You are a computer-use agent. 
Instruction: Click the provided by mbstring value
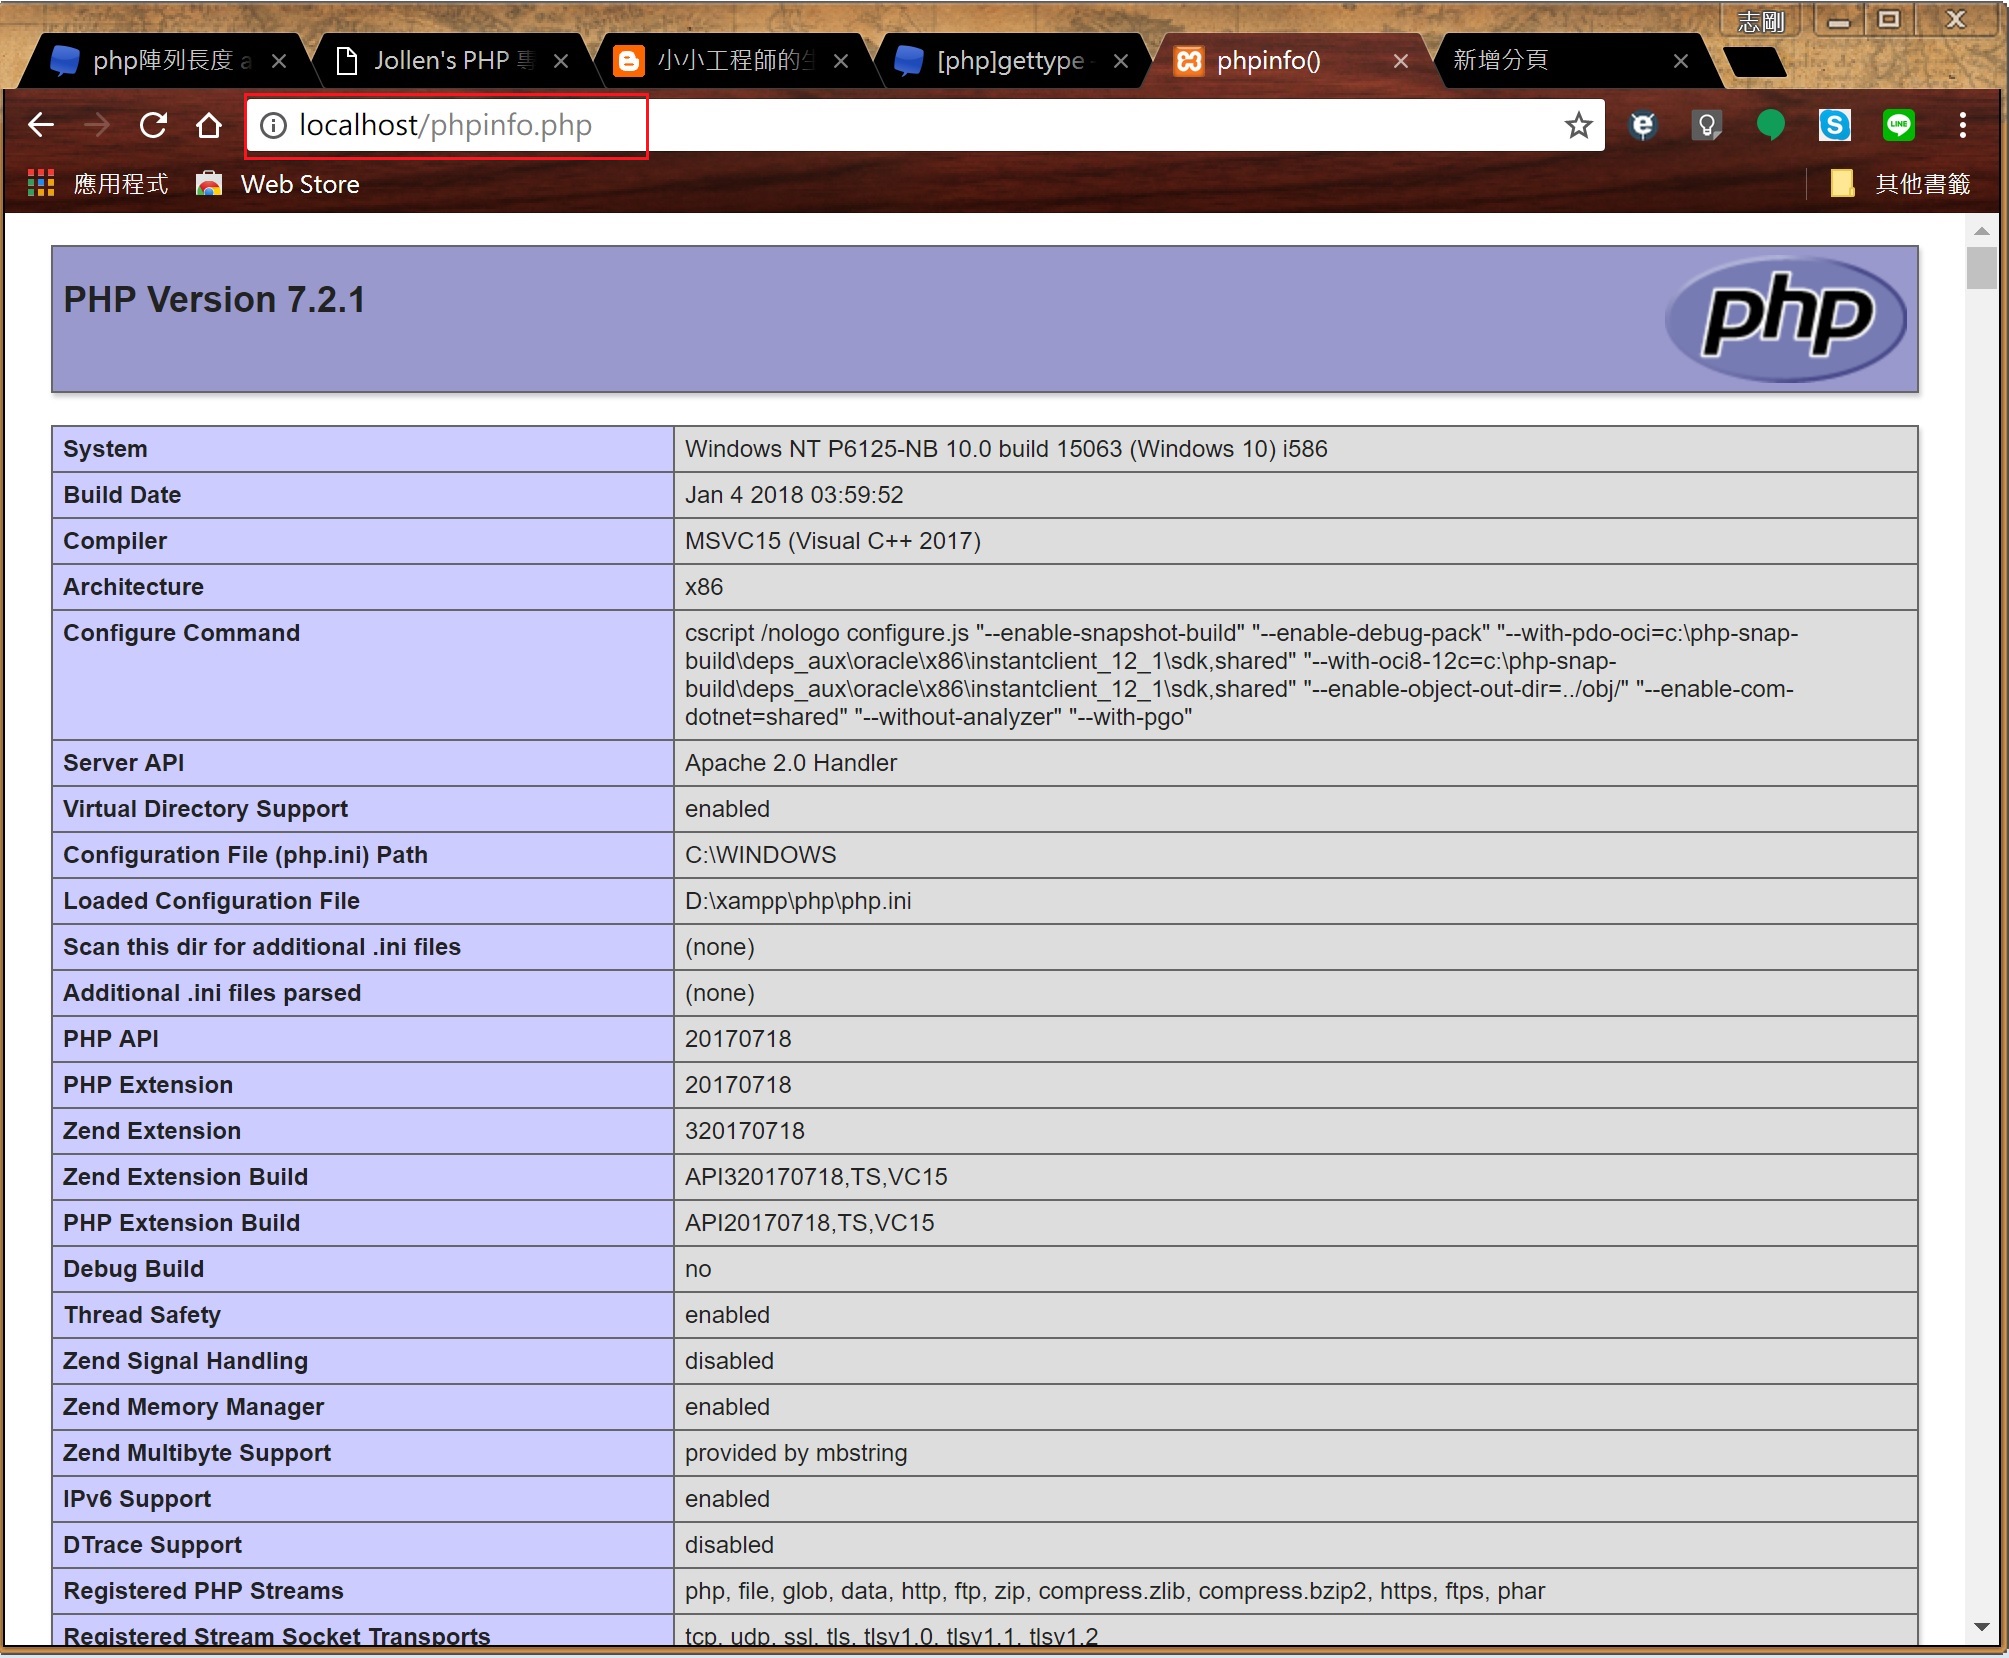(796, 1453)
